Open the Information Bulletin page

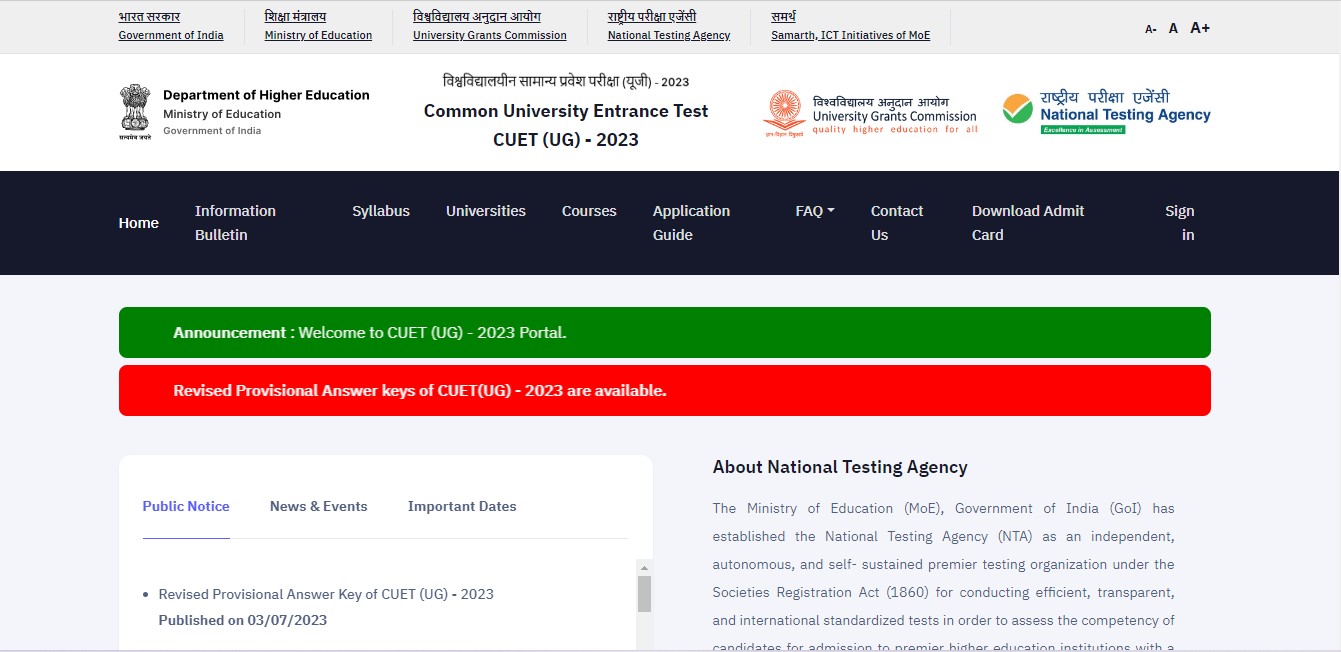point(235,223)
